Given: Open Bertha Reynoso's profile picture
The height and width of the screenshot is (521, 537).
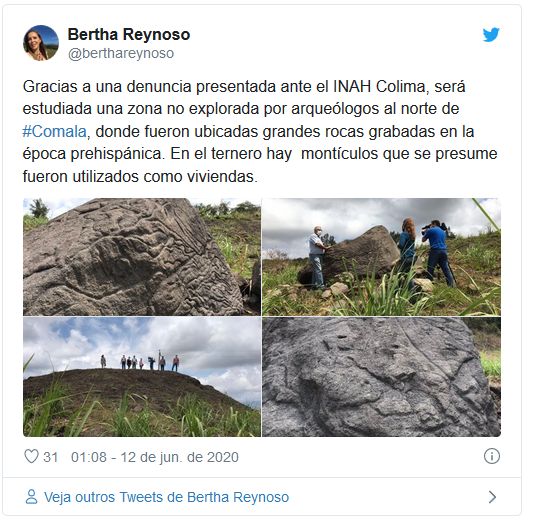Looking at the screenshot, I should coord(41,43).
